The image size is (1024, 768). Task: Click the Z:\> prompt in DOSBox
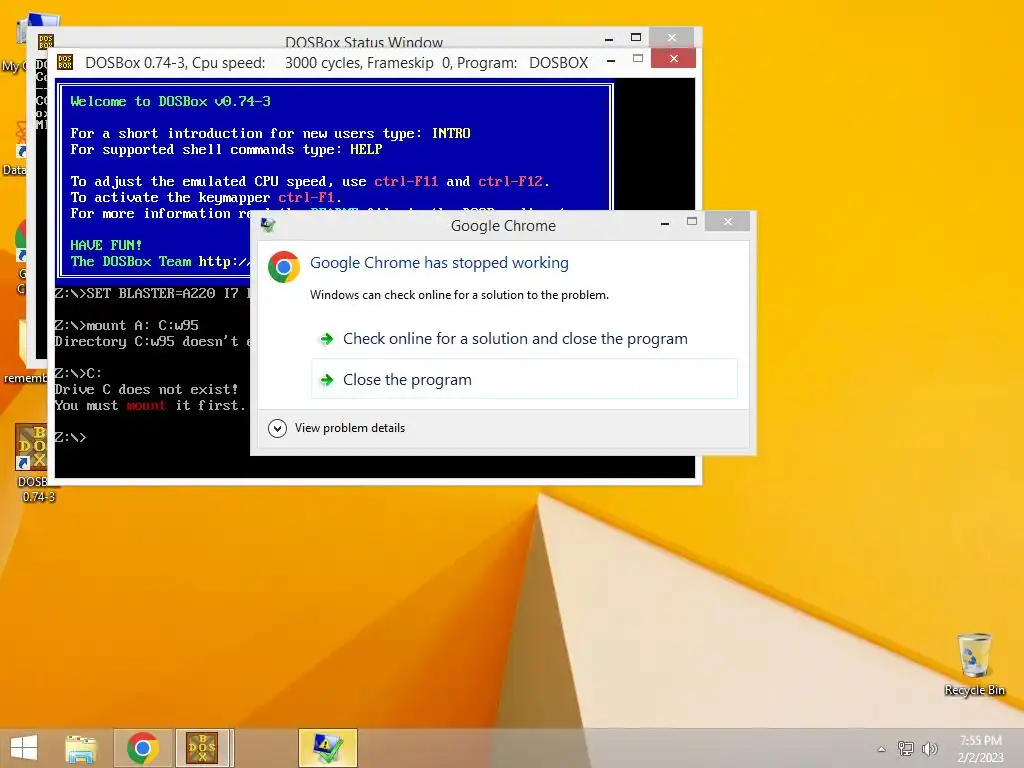click(70, 438)
